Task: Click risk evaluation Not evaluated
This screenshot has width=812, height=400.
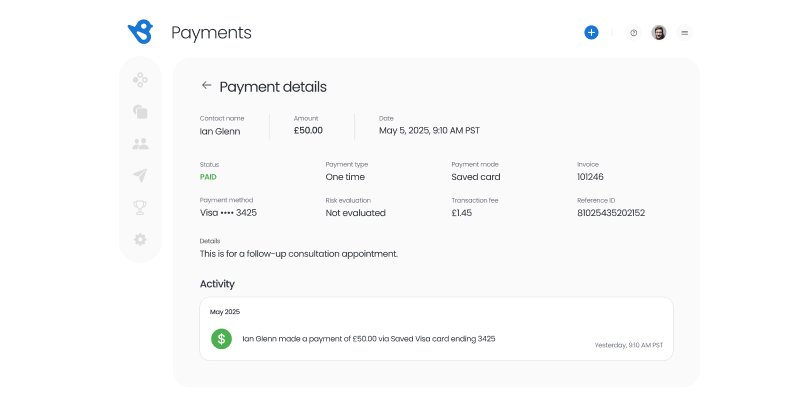Action: (x=356, y=212)
